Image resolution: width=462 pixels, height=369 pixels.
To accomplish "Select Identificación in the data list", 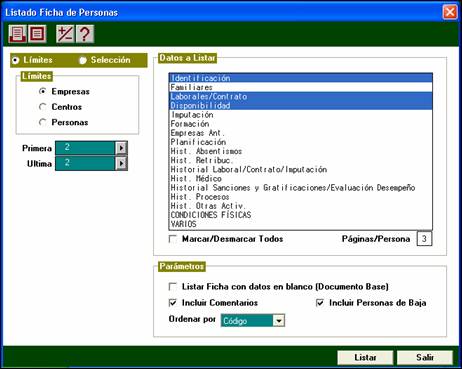I will tap(301, 78).
